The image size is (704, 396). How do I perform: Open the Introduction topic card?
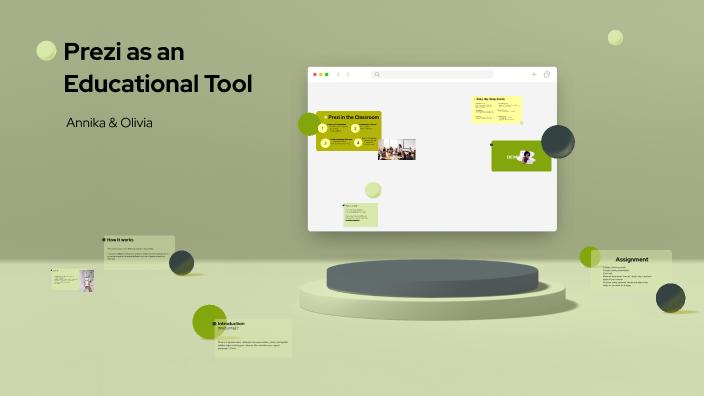pos(253,338)
